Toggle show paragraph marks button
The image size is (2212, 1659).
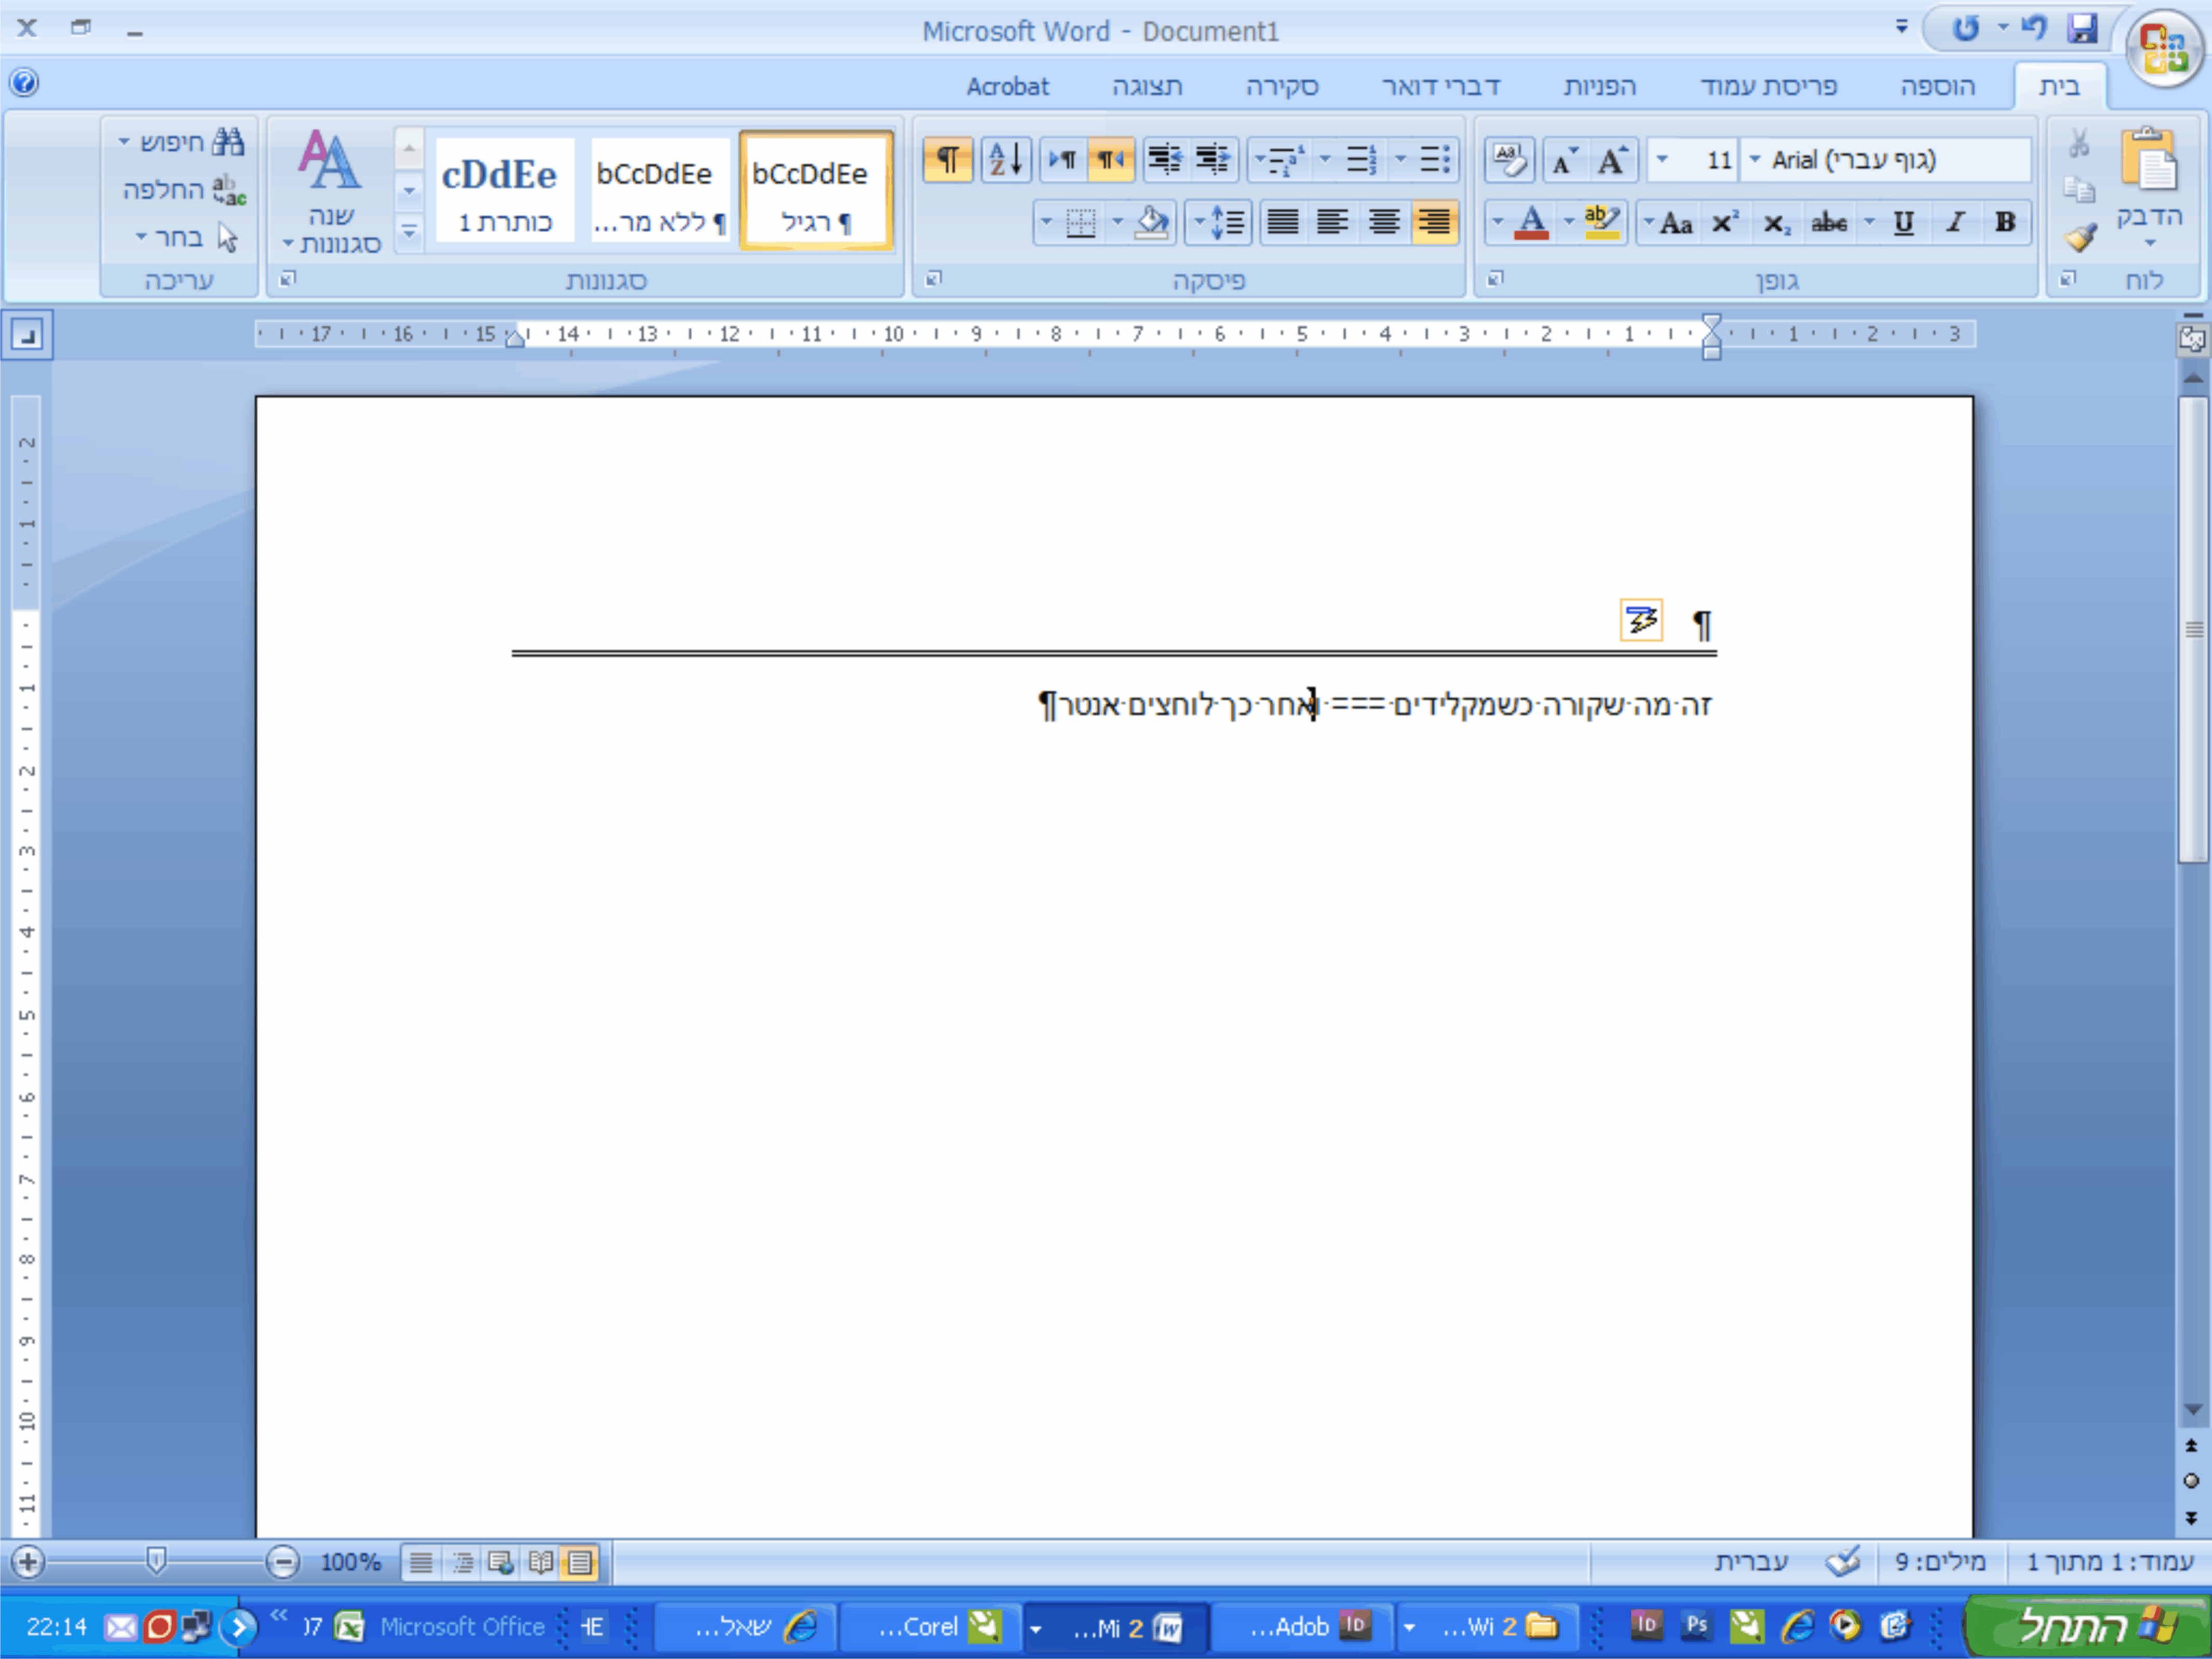947,160
